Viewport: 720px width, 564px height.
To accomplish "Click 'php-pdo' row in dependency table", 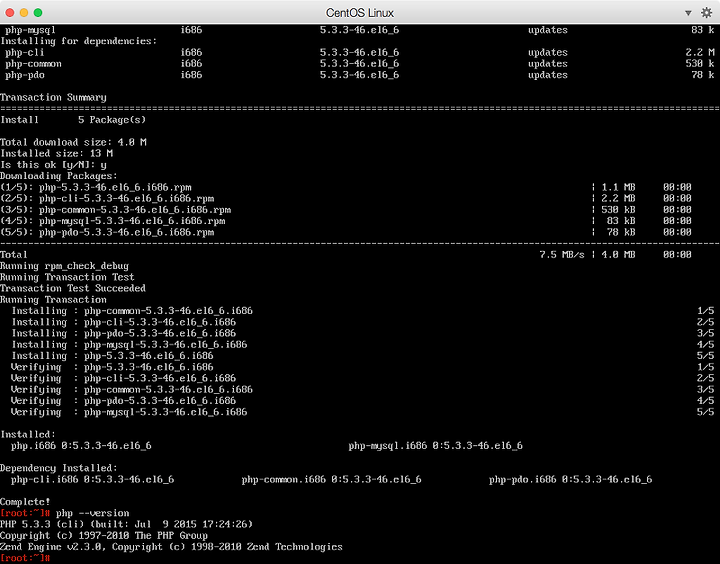I will (x=360, y=75).
